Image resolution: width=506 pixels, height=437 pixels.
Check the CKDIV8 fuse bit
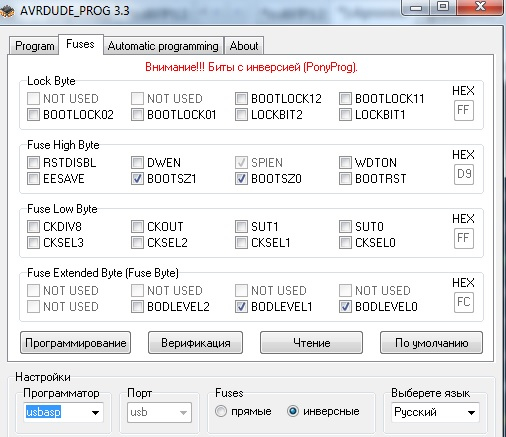33,226
